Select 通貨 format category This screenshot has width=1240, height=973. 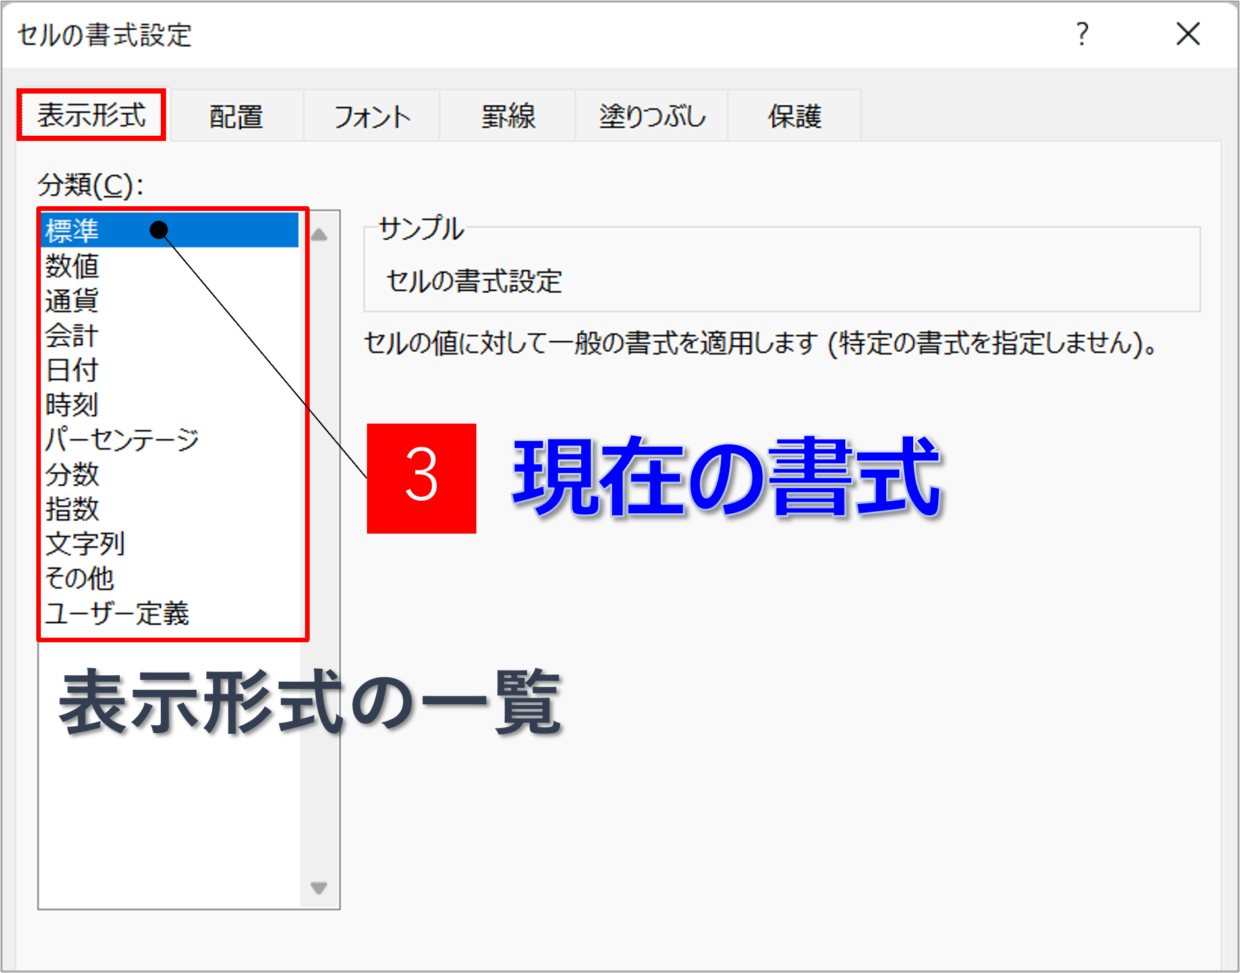[72, 301]
